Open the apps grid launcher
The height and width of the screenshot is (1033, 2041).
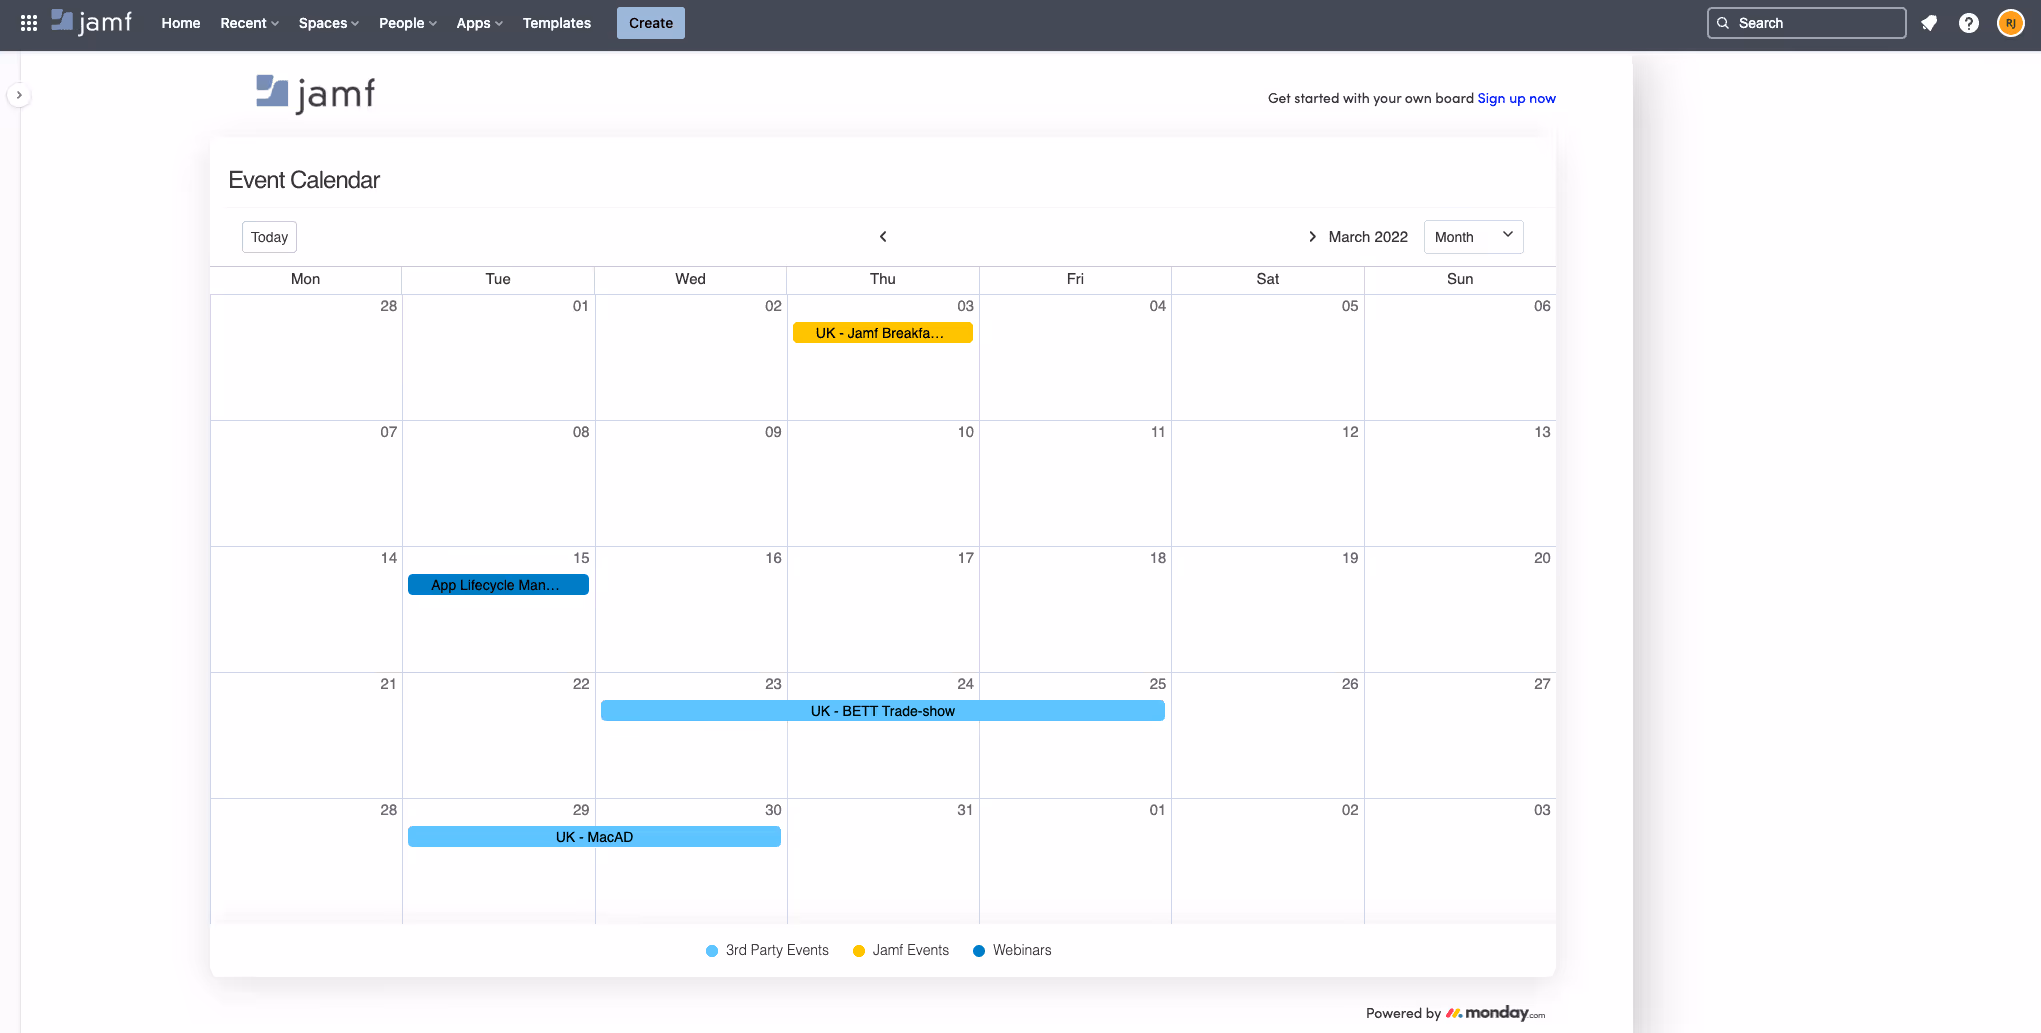click(28, 22)
